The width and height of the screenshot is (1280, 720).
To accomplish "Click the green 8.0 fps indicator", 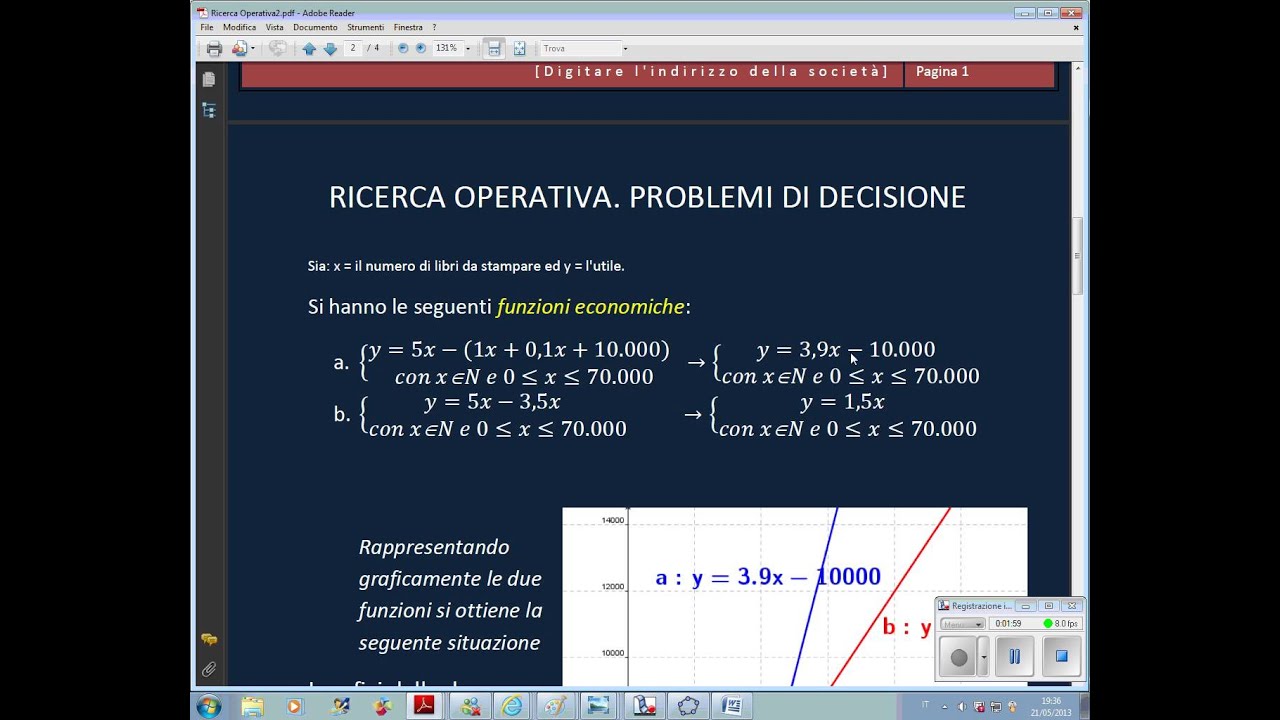I will (1061, 623).
